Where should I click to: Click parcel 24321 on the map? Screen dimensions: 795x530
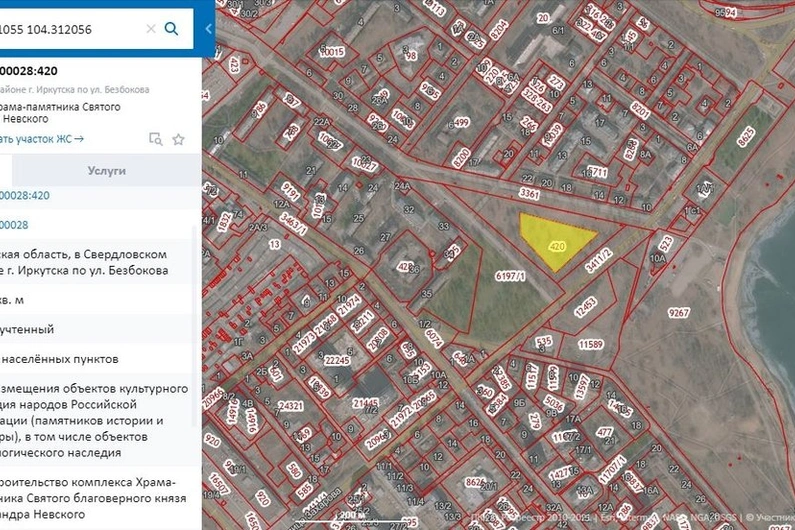point(291,406)
